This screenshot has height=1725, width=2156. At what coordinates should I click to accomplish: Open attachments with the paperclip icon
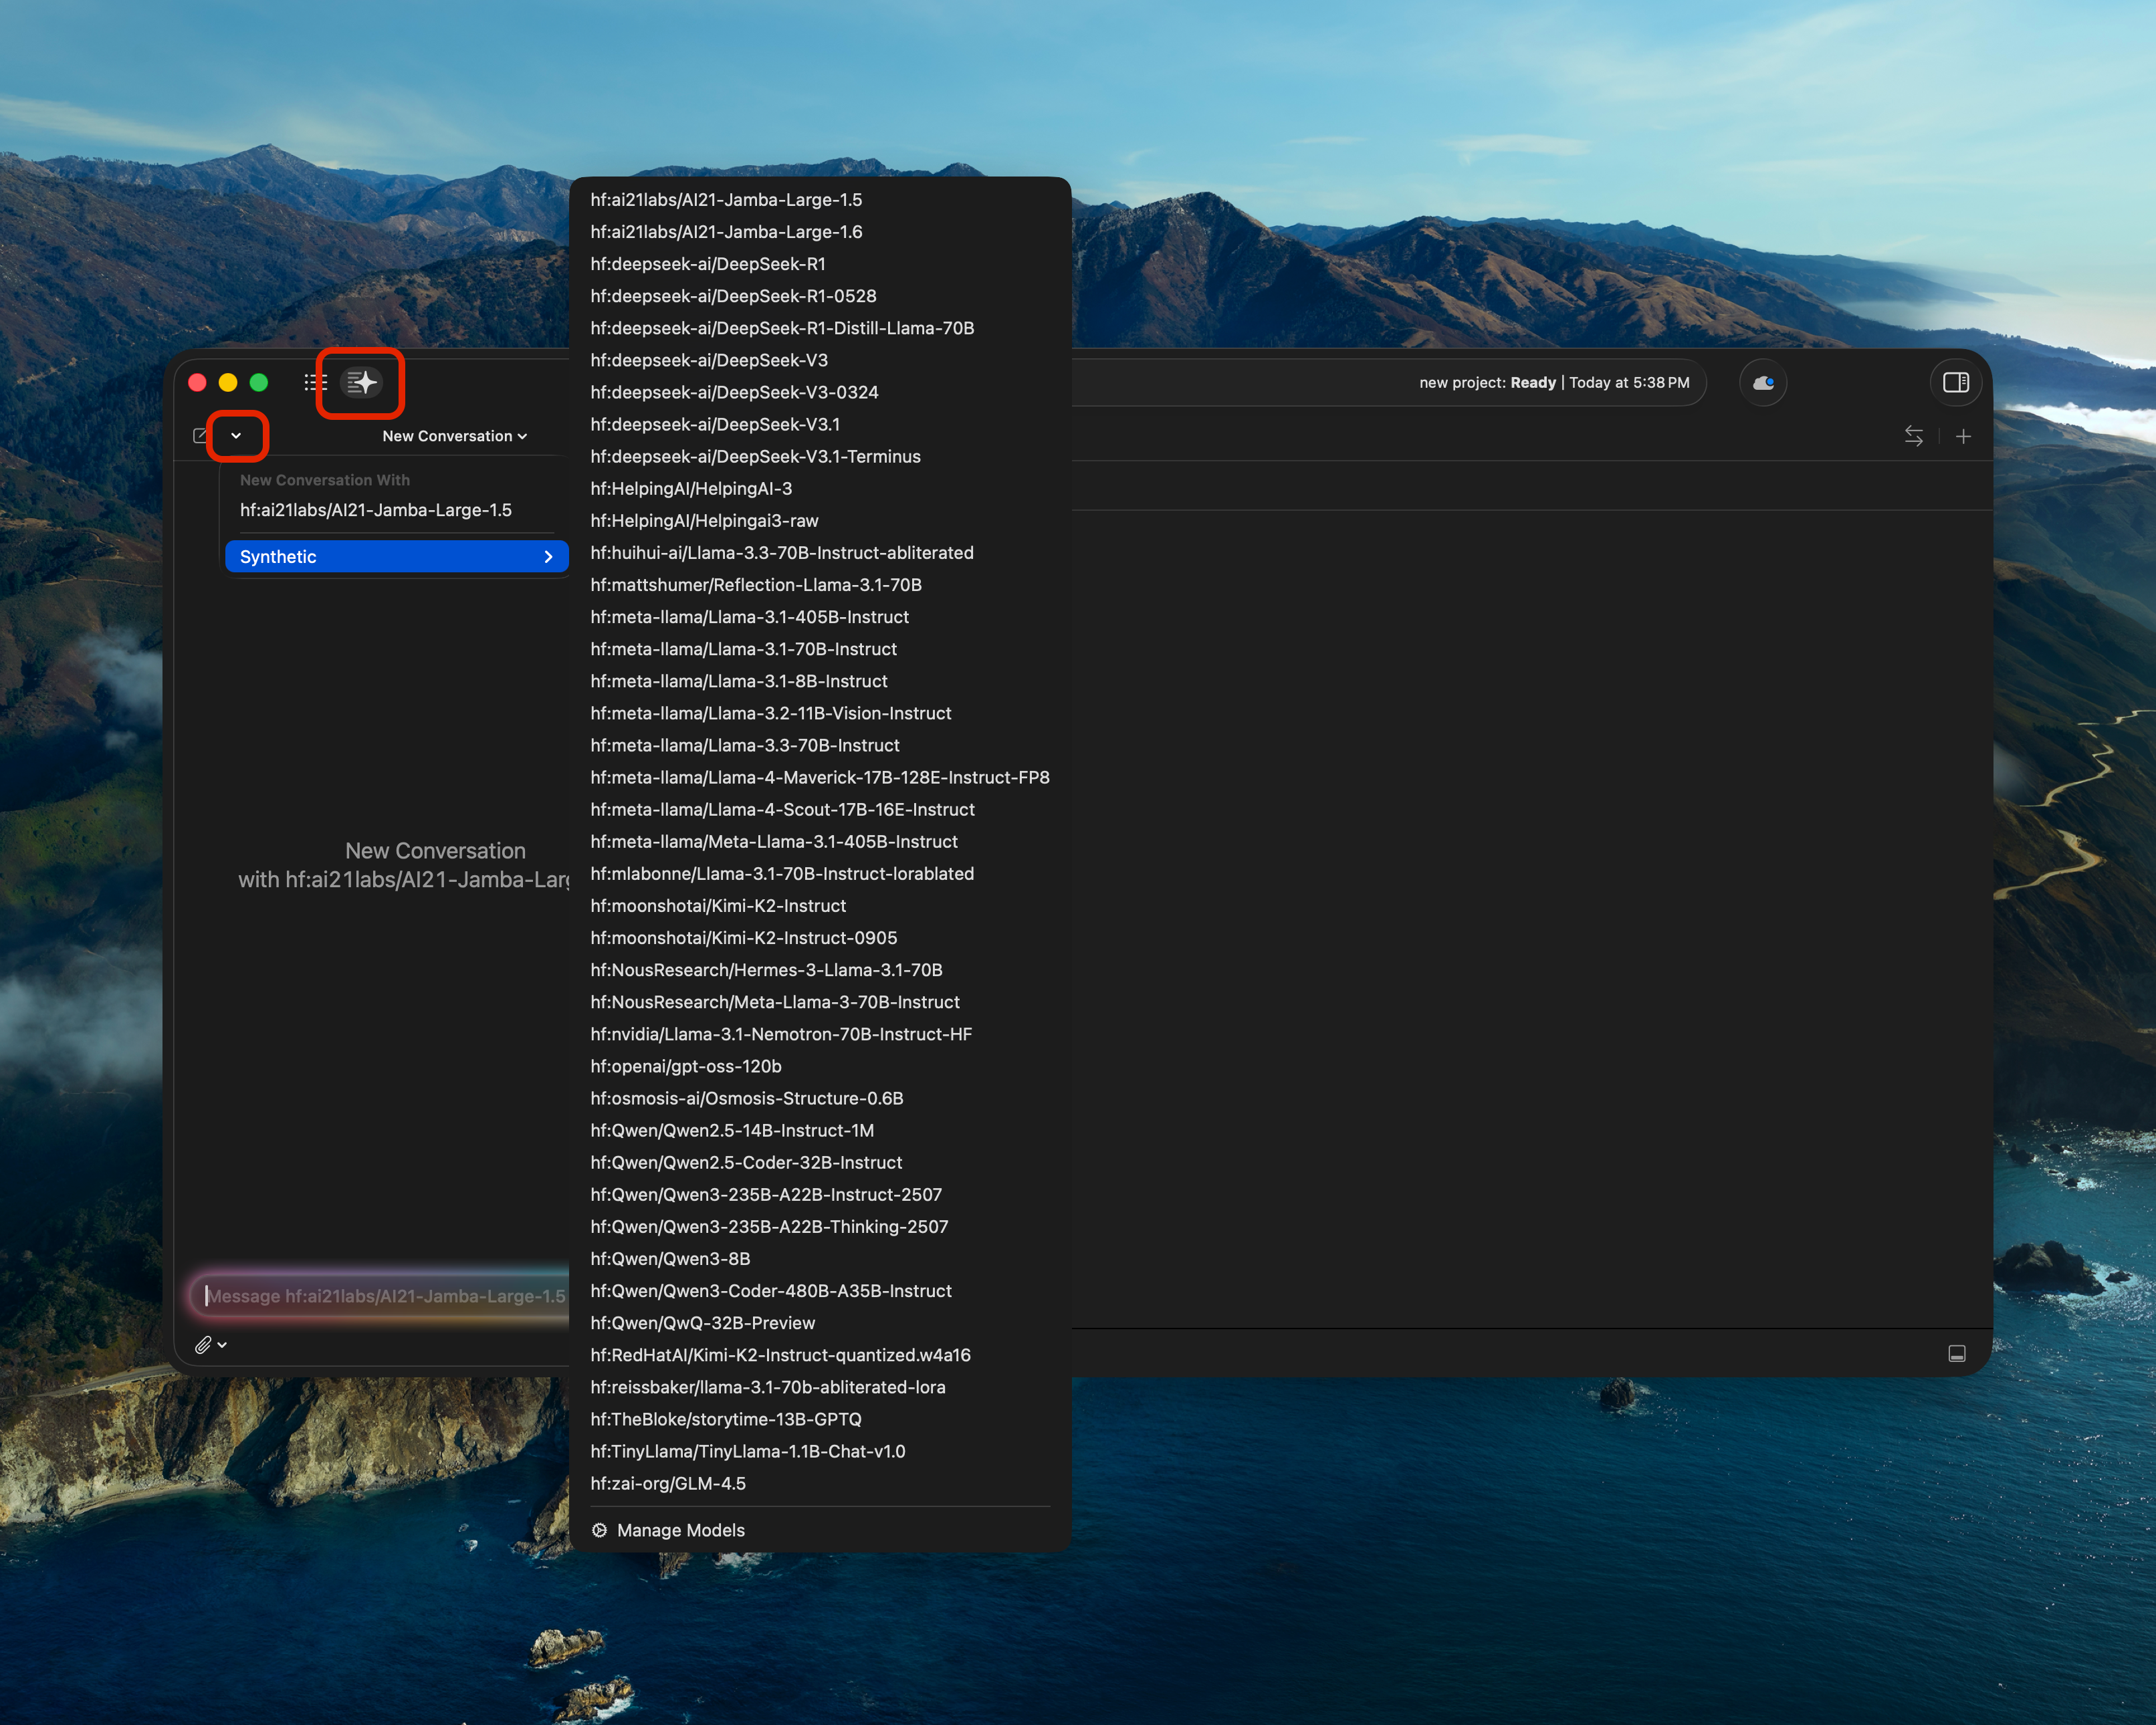point(203,1345)
